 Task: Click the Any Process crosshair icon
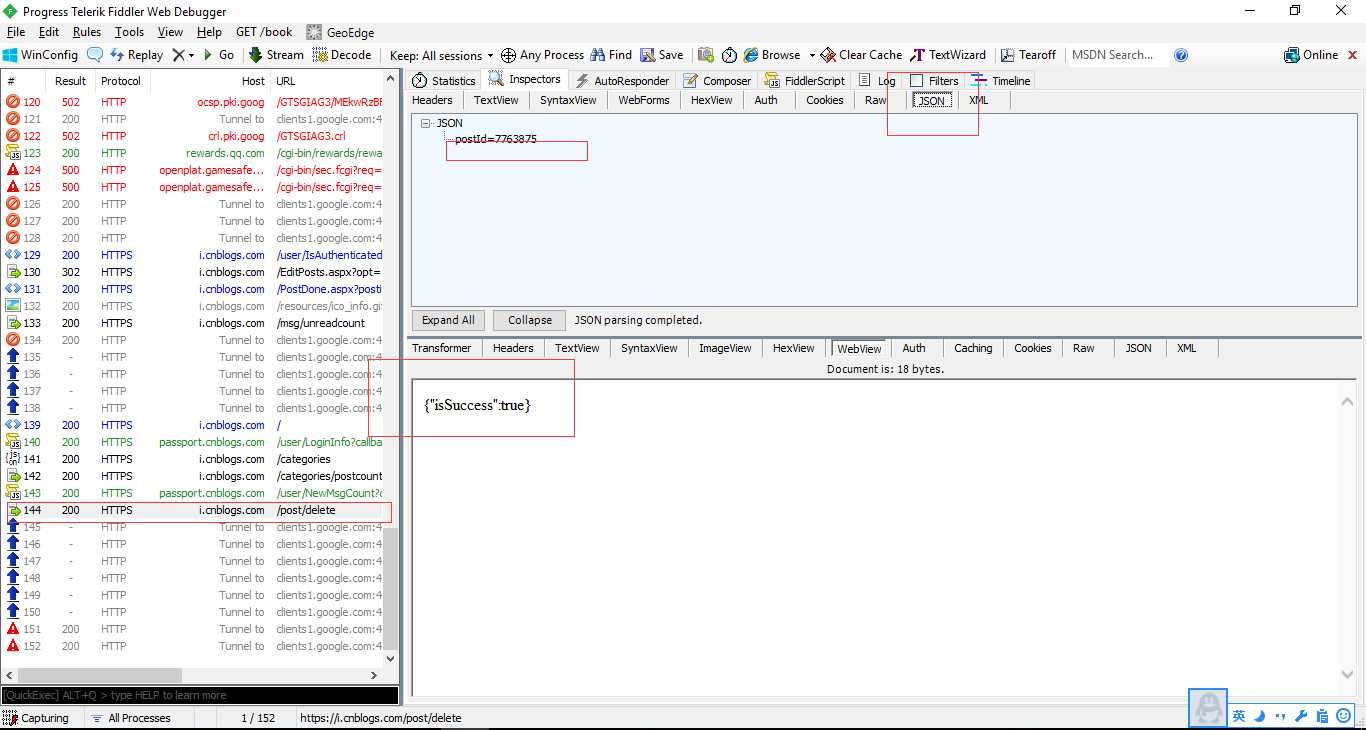pos(508,55)
